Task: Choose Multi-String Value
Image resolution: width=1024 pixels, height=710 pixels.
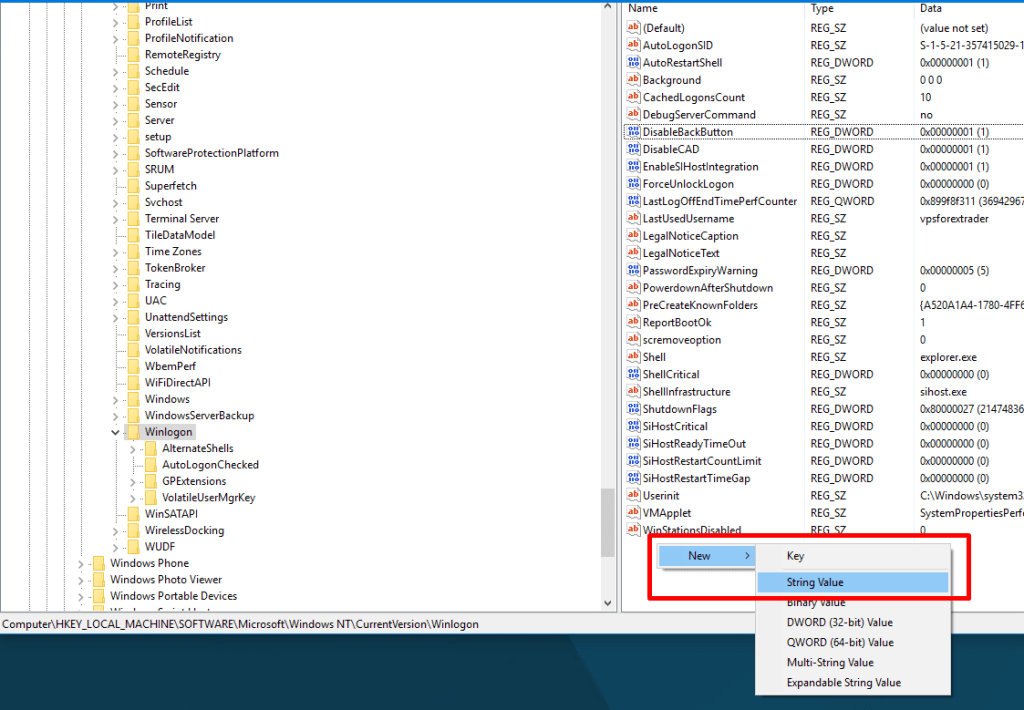Action: [x=852, y=662]
